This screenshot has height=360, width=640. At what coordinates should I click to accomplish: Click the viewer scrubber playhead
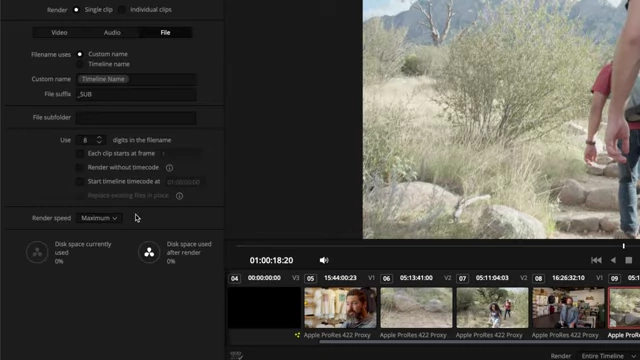(624, 246)
